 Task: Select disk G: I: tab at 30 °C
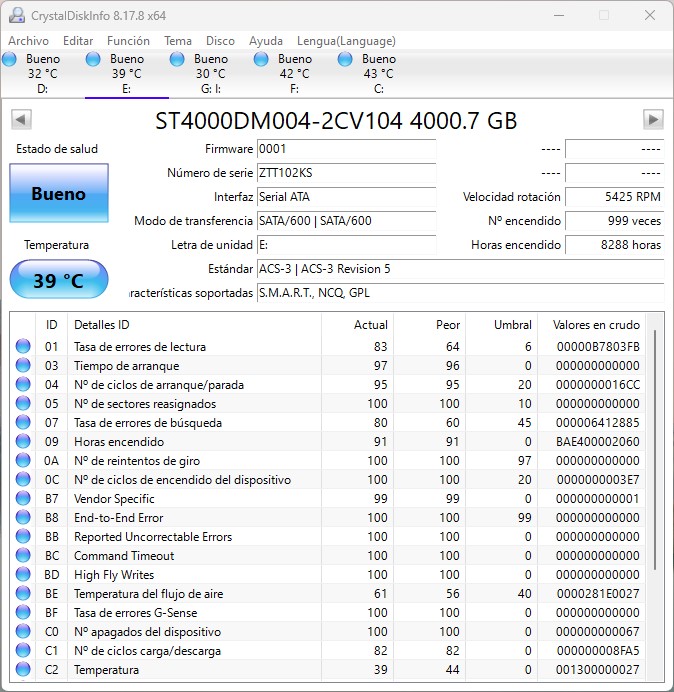pyautogui.click(x=211, y=73)
